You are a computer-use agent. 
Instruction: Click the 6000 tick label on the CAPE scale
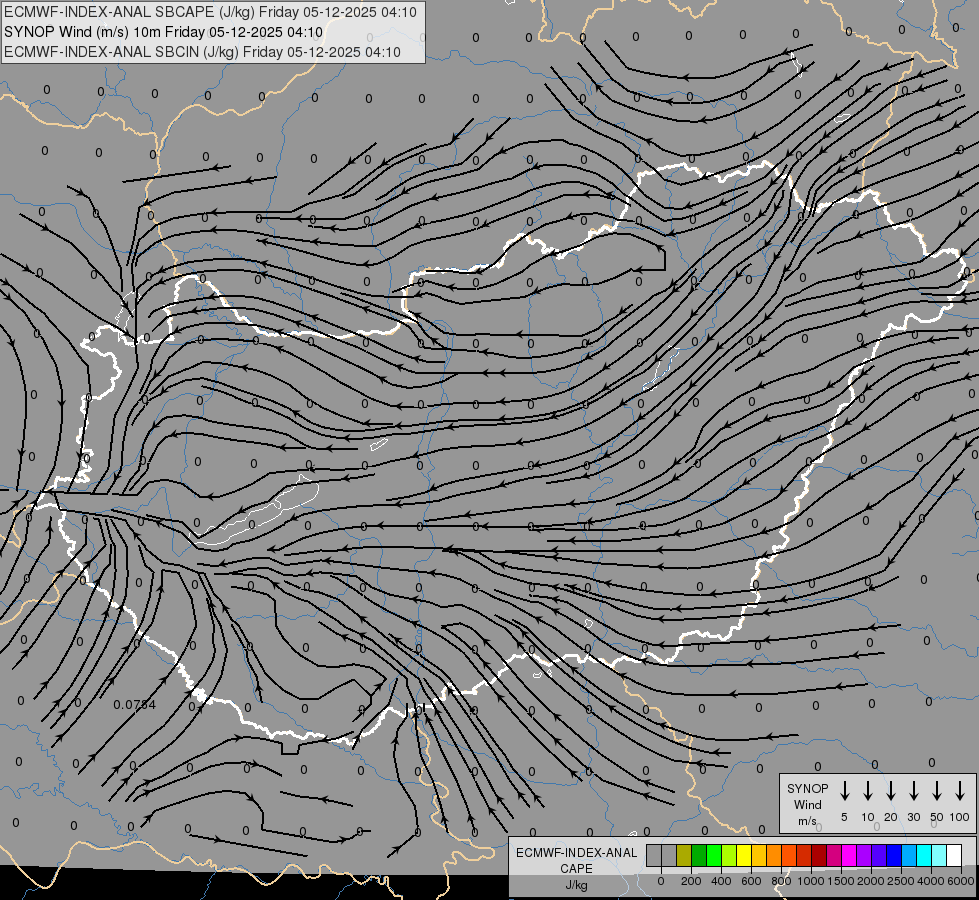tap(961, 881)
